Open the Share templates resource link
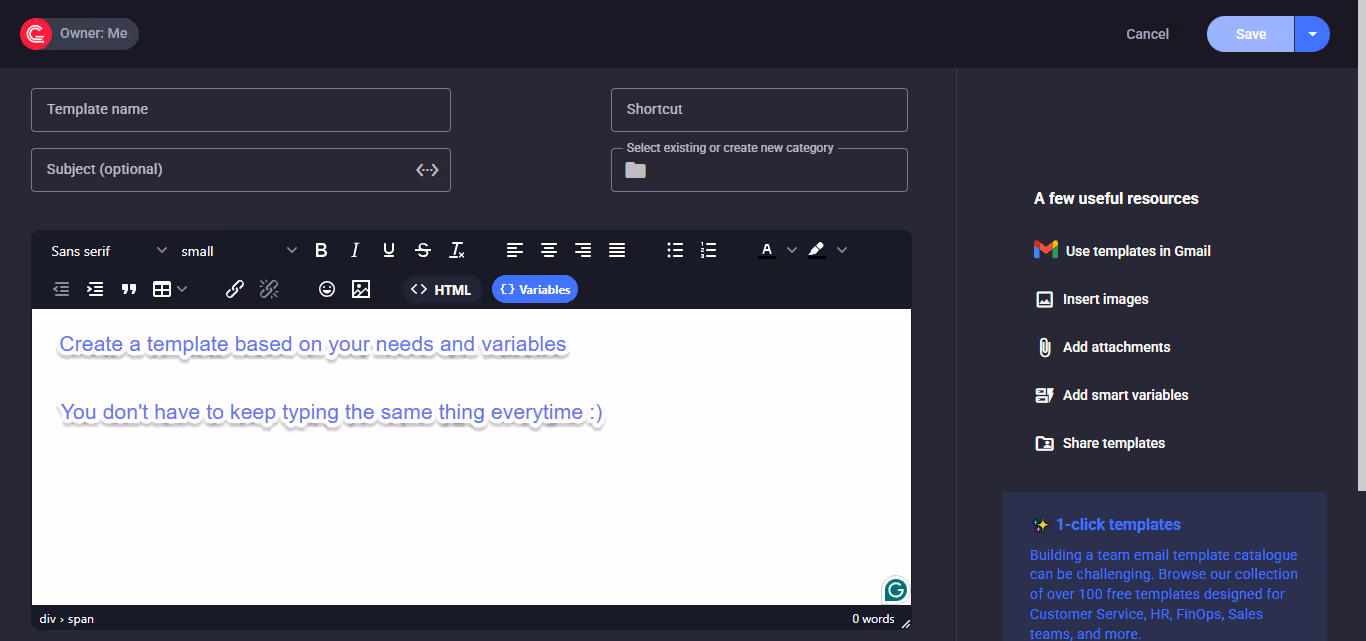 (1113, 443)
